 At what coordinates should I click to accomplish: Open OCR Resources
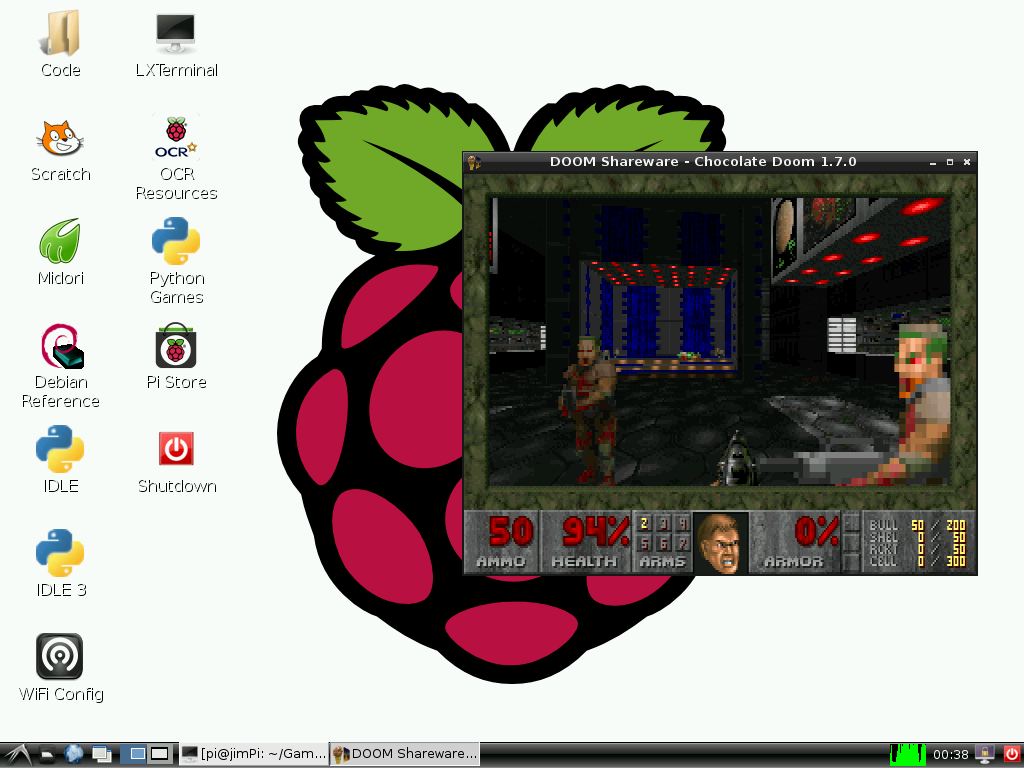click(x=175, y=140)
